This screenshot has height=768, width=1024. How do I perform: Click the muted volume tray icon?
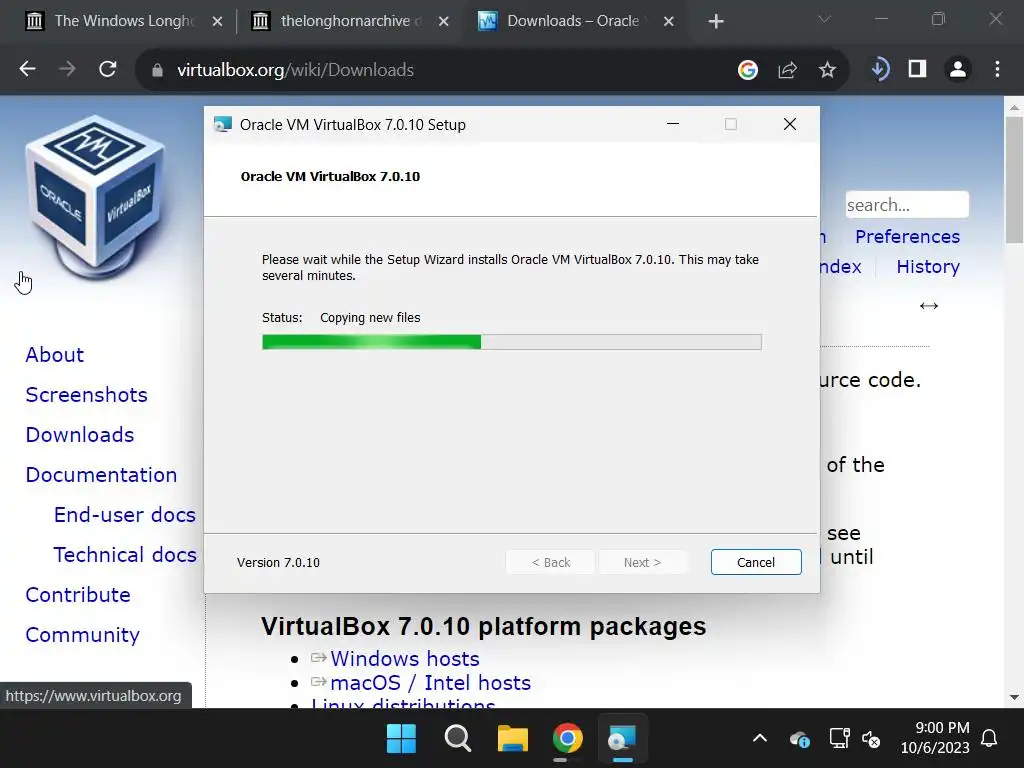point(871,739)
